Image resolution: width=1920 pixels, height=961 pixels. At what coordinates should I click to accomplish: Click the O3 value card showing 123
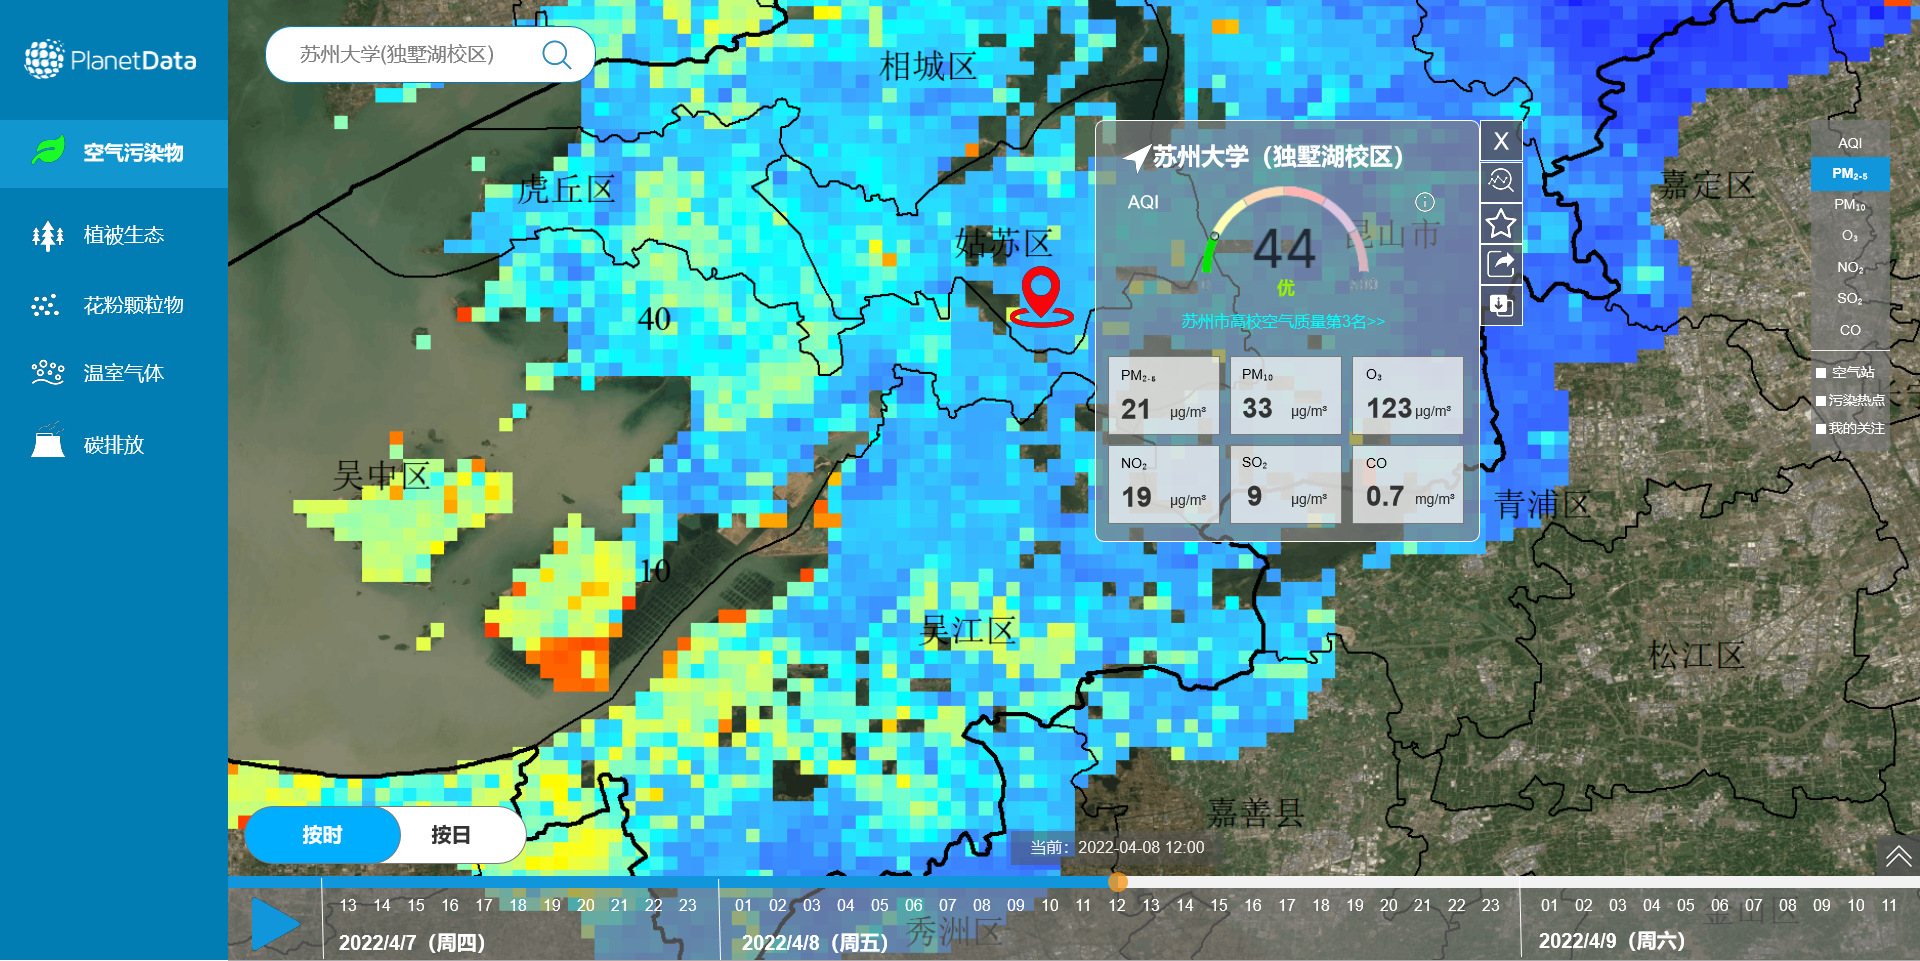tap(1408, 395)
